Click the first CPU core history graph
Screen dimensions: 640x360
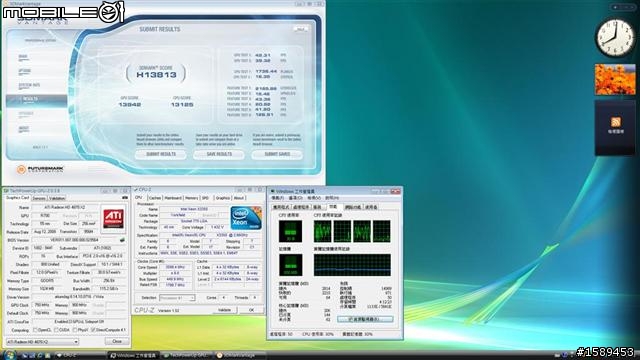[x=322, y=231]
